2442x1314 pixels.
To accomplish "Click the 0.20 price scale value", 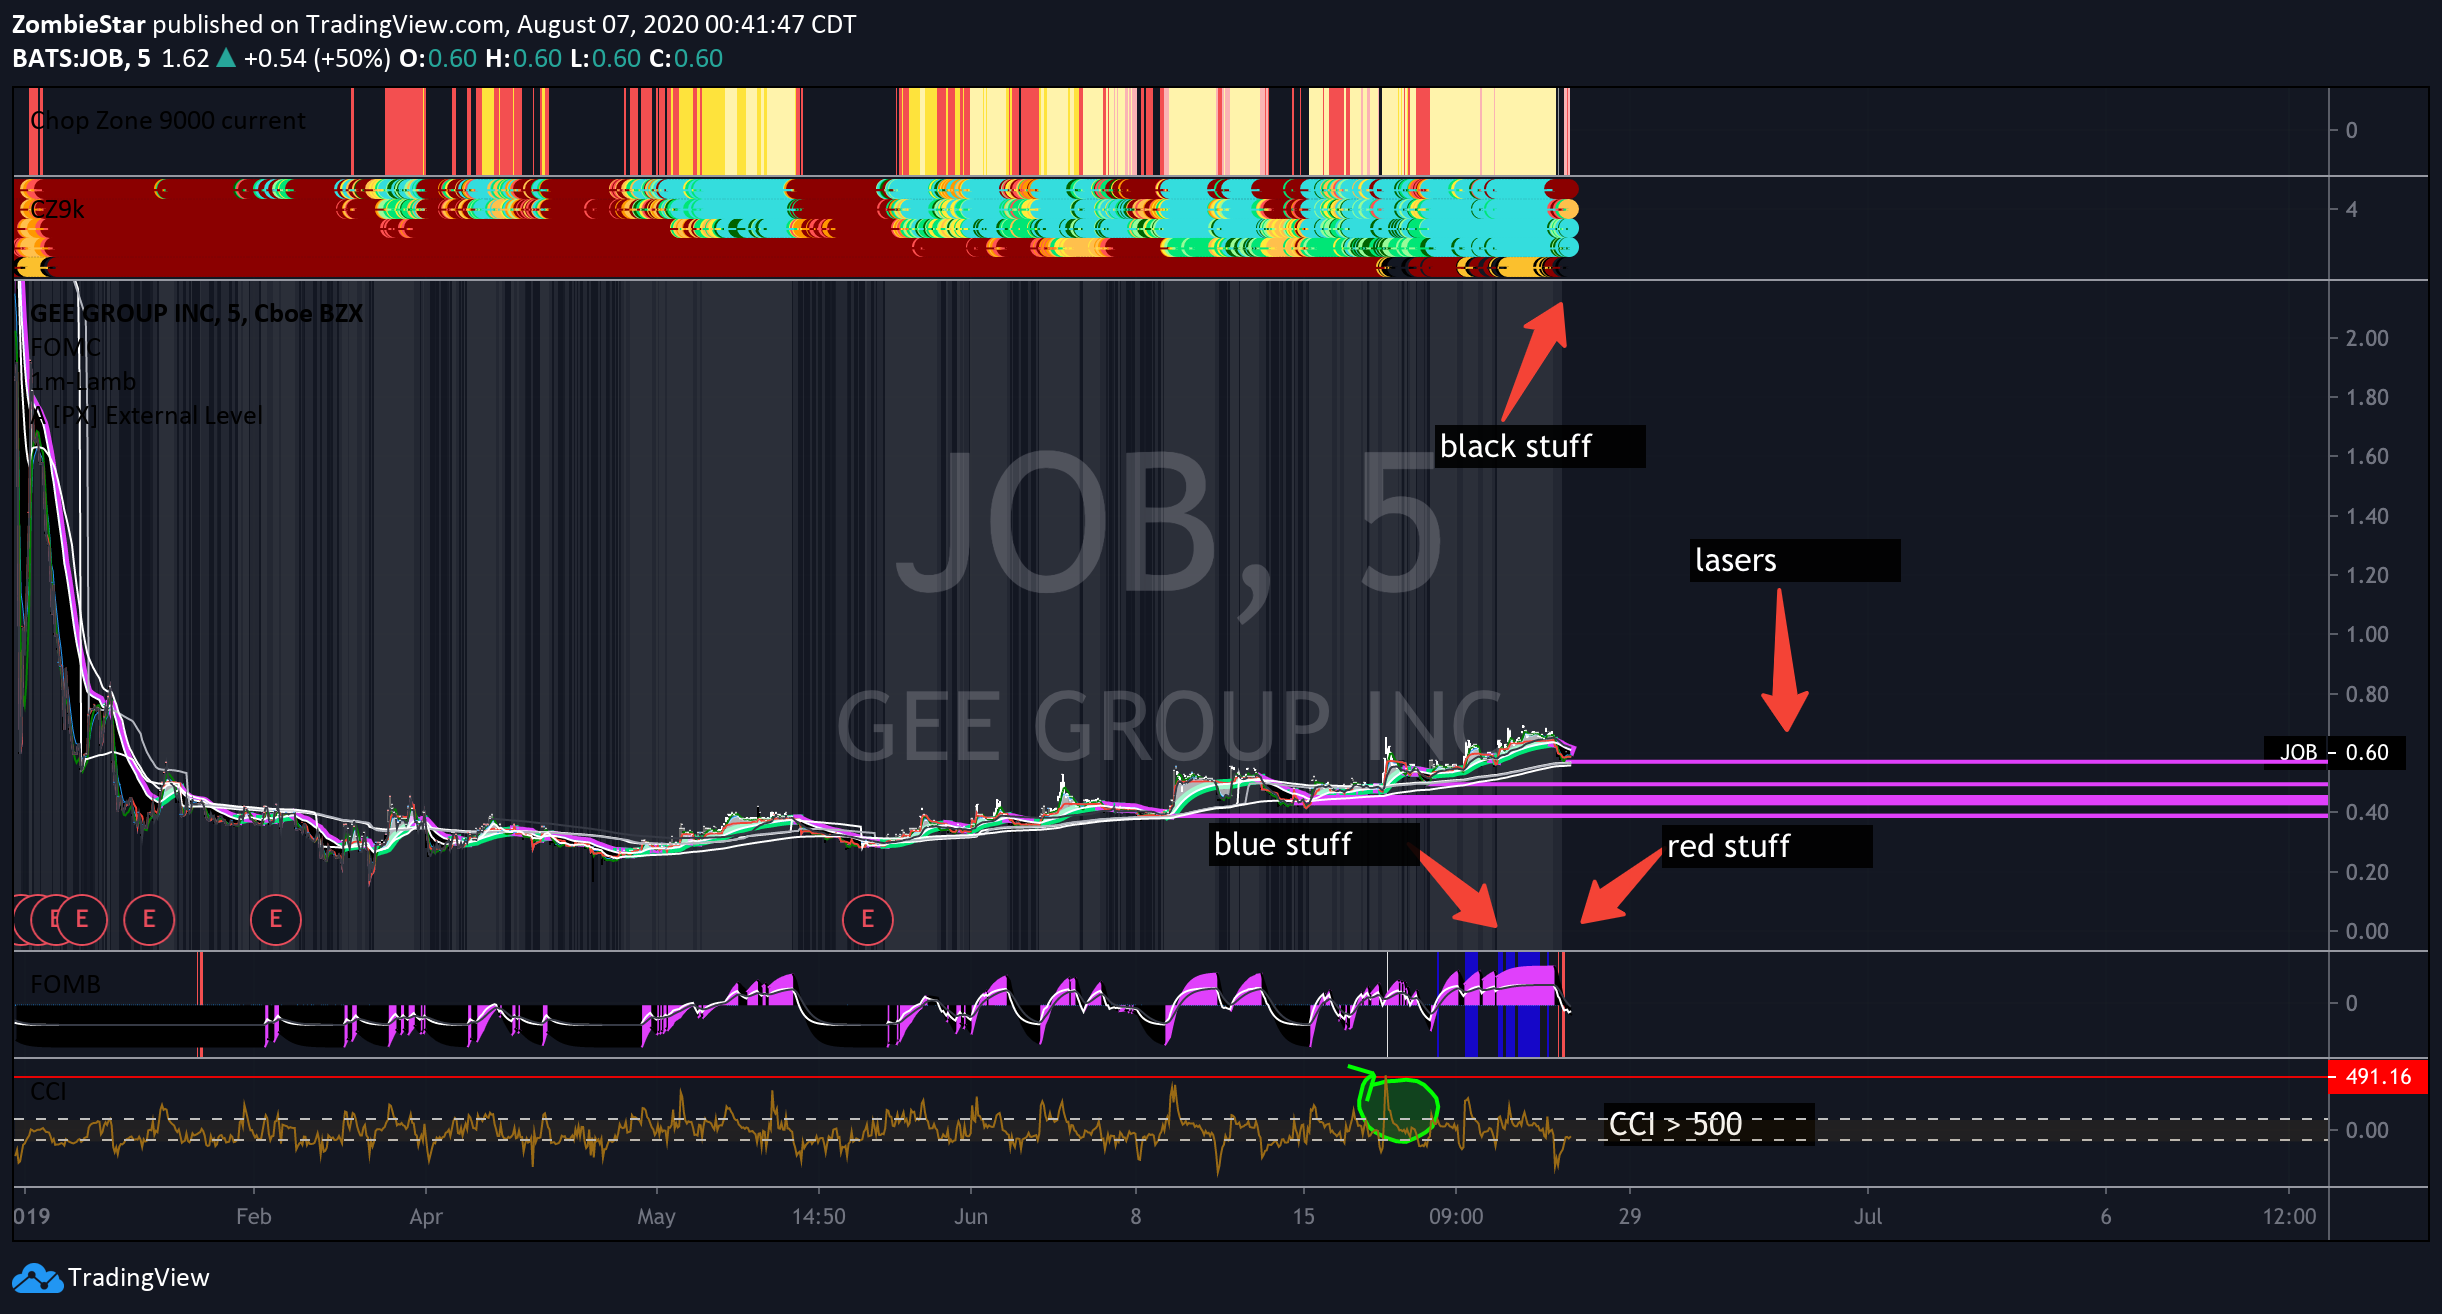I will 2367,872.
